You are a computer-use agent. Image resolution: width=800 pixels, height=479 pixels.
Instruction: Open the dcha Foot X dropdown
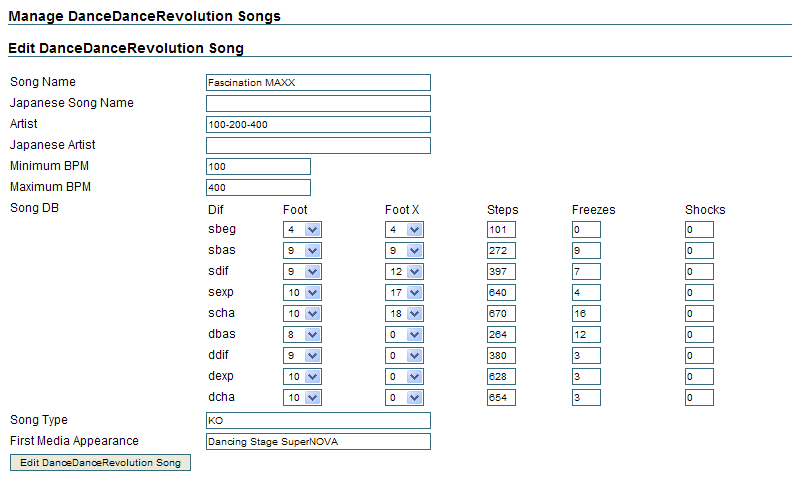point(404,397)
